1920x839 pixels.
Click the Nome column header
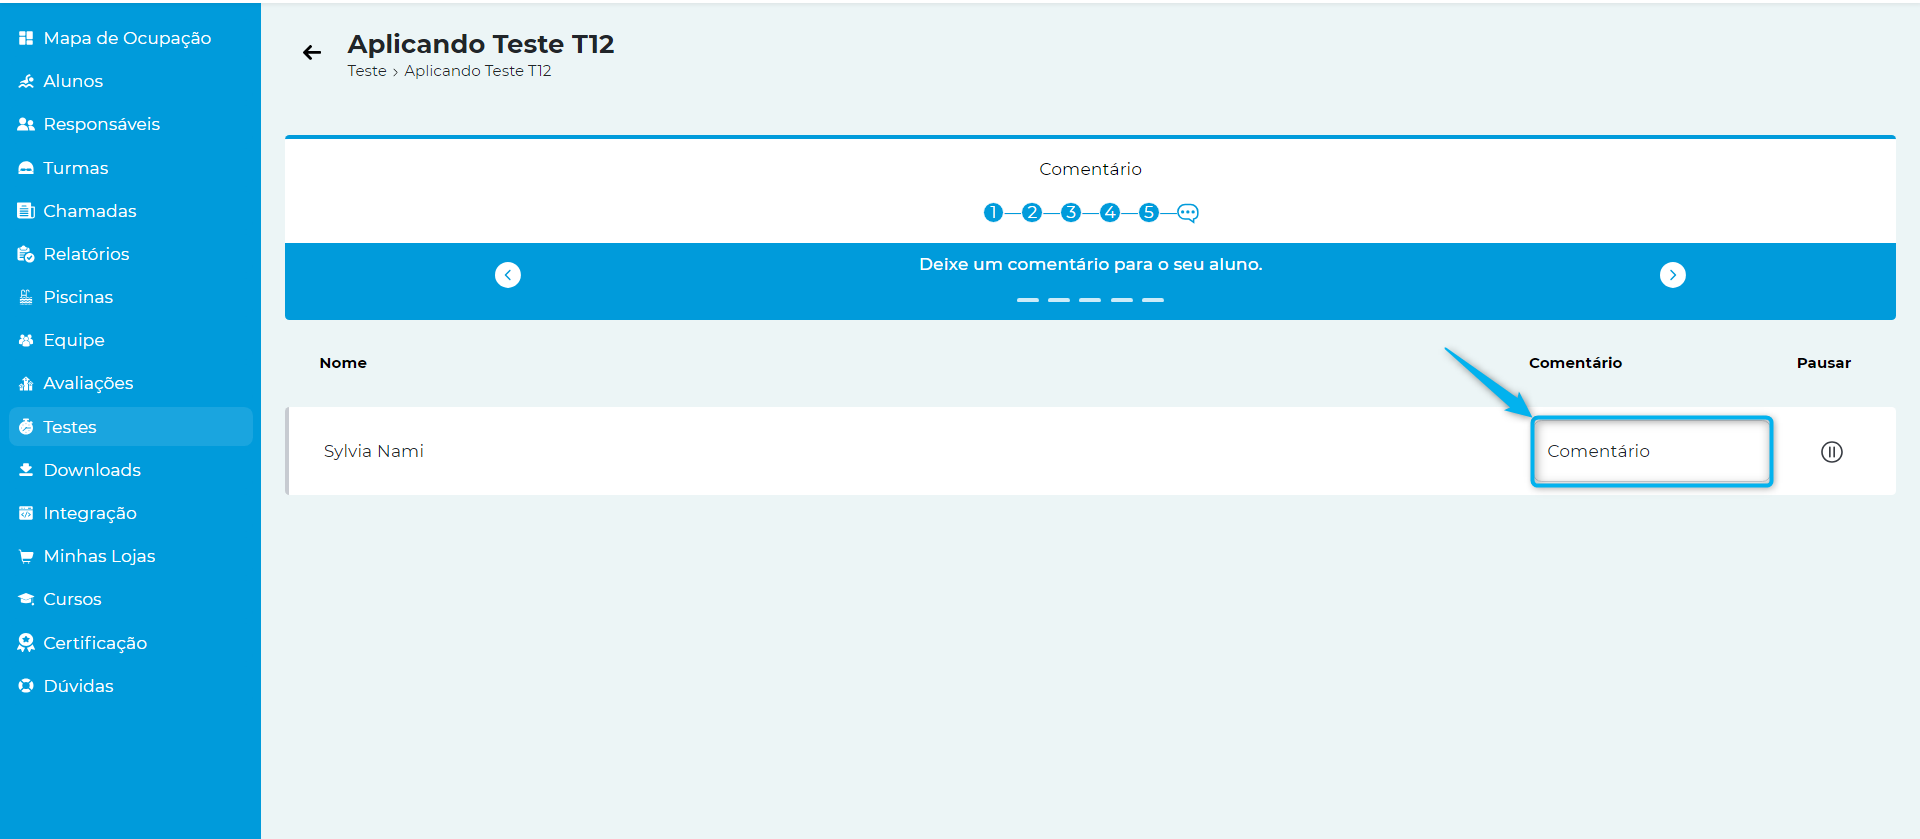coord(343,363)
